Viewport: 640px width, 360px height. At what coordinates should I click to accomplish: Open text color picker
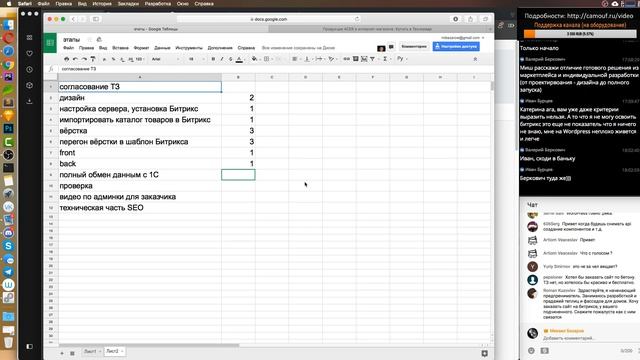click(239, 59)
